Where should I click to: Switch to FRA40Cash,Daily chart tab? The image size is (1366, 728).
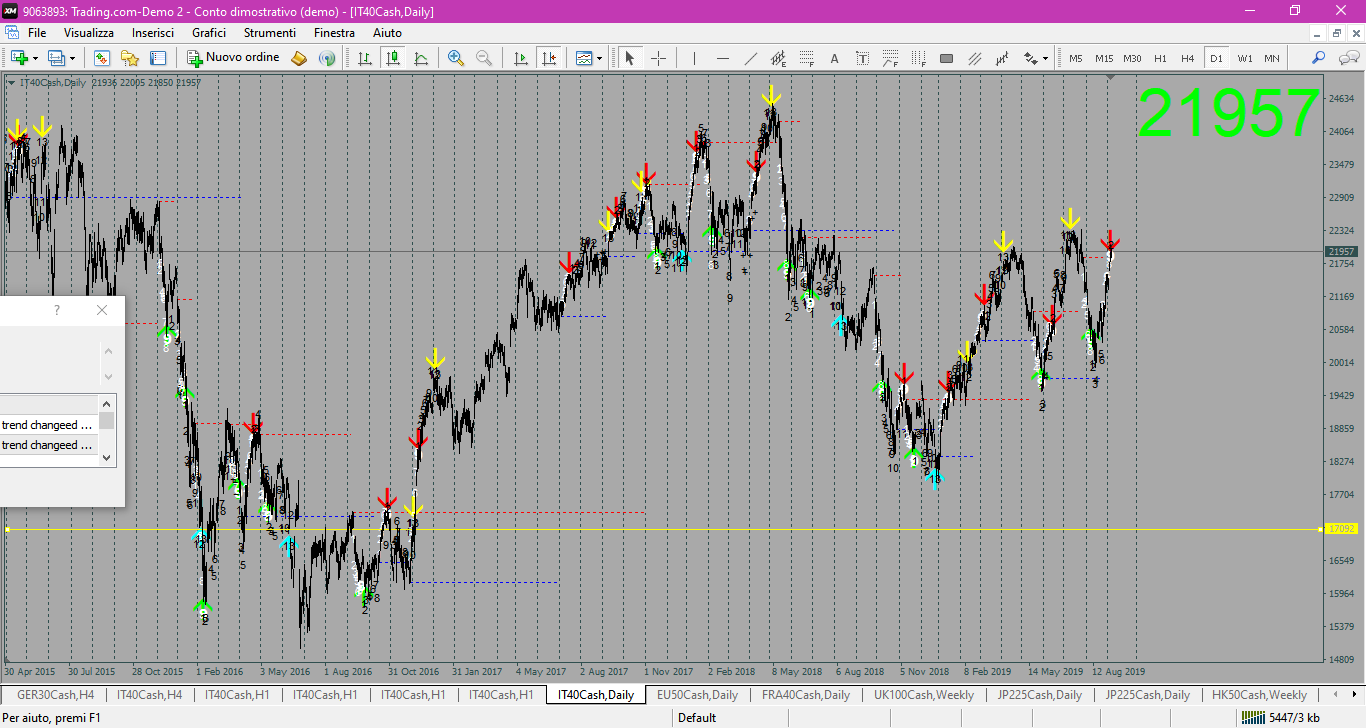click(805, 695)
